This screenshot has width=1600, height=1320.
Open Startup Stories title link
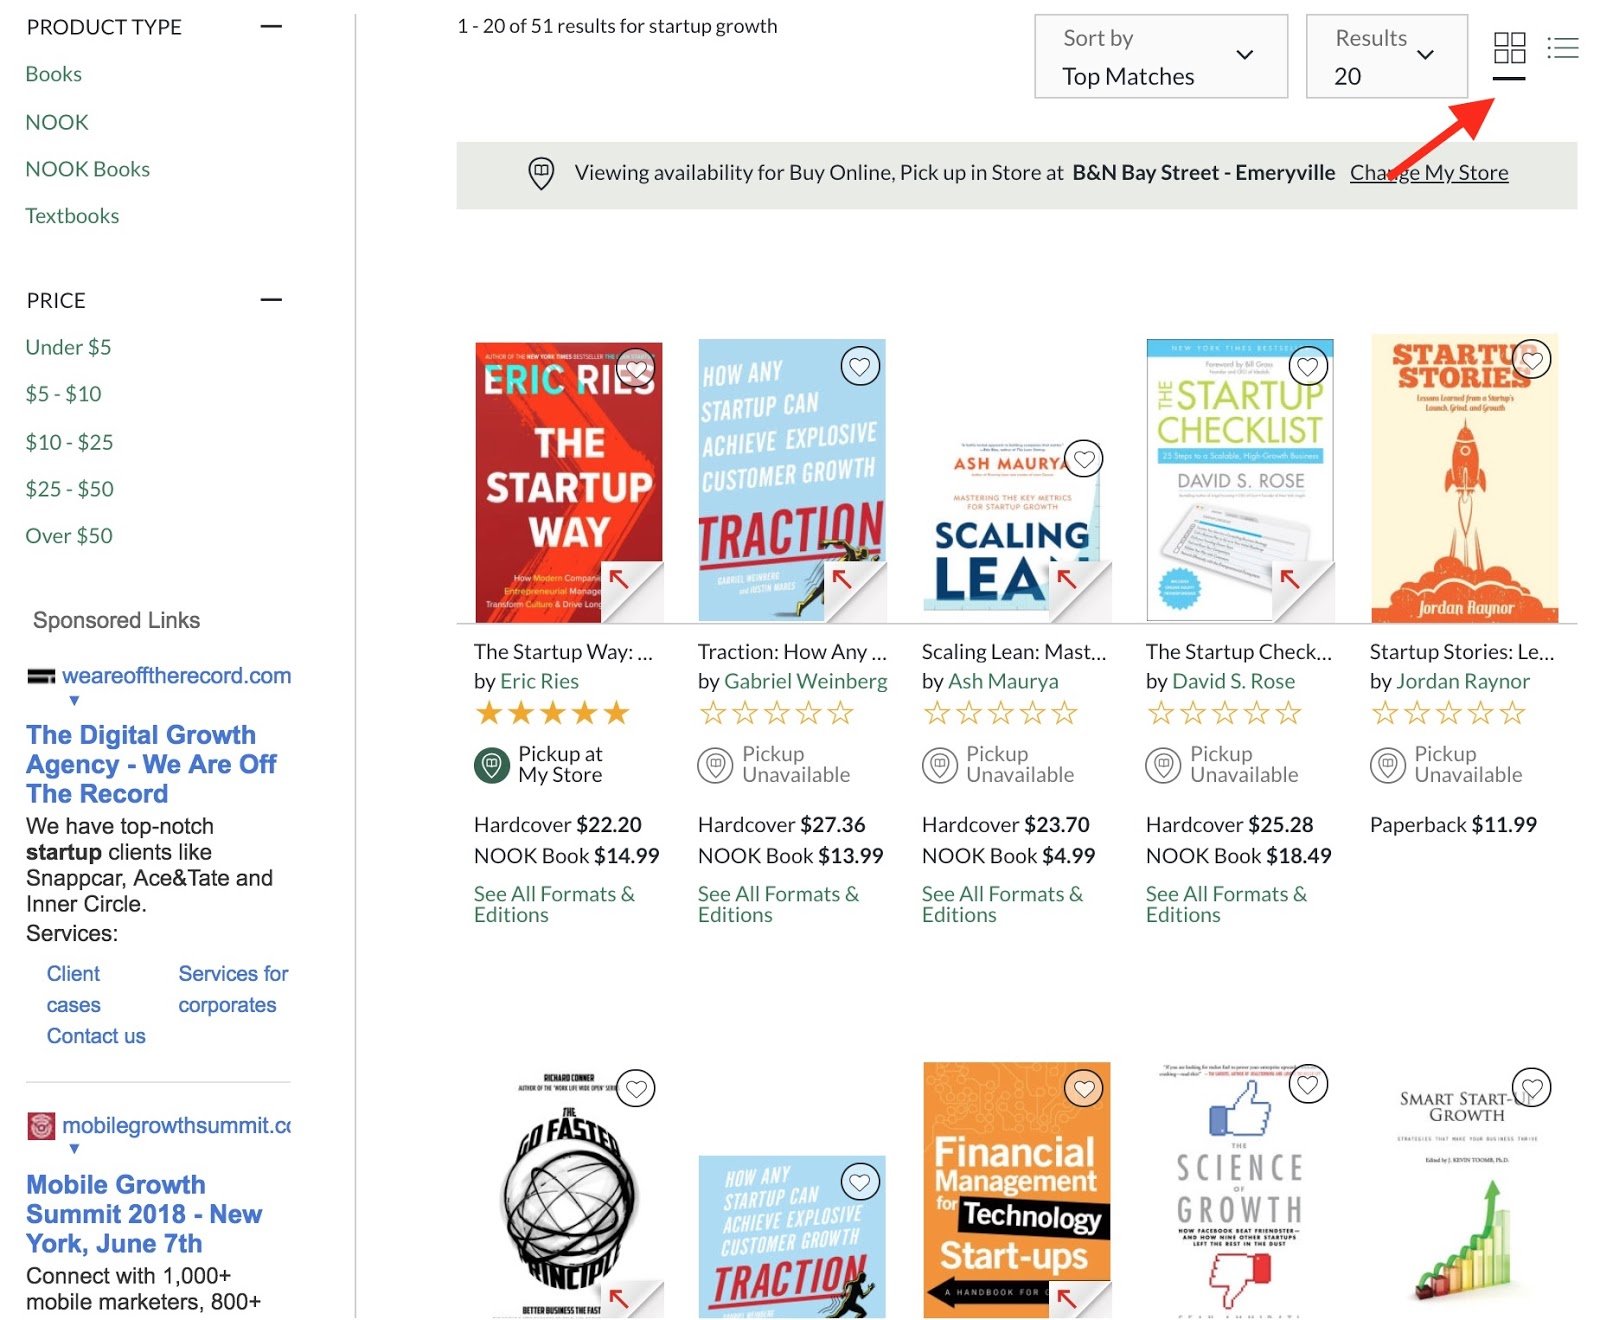point(1462,652)
